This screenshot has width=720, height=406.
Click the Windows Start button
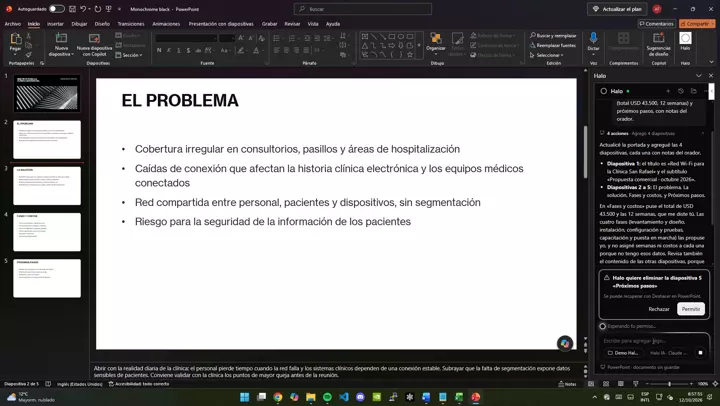pyautogui.click(x=244, y=397)
